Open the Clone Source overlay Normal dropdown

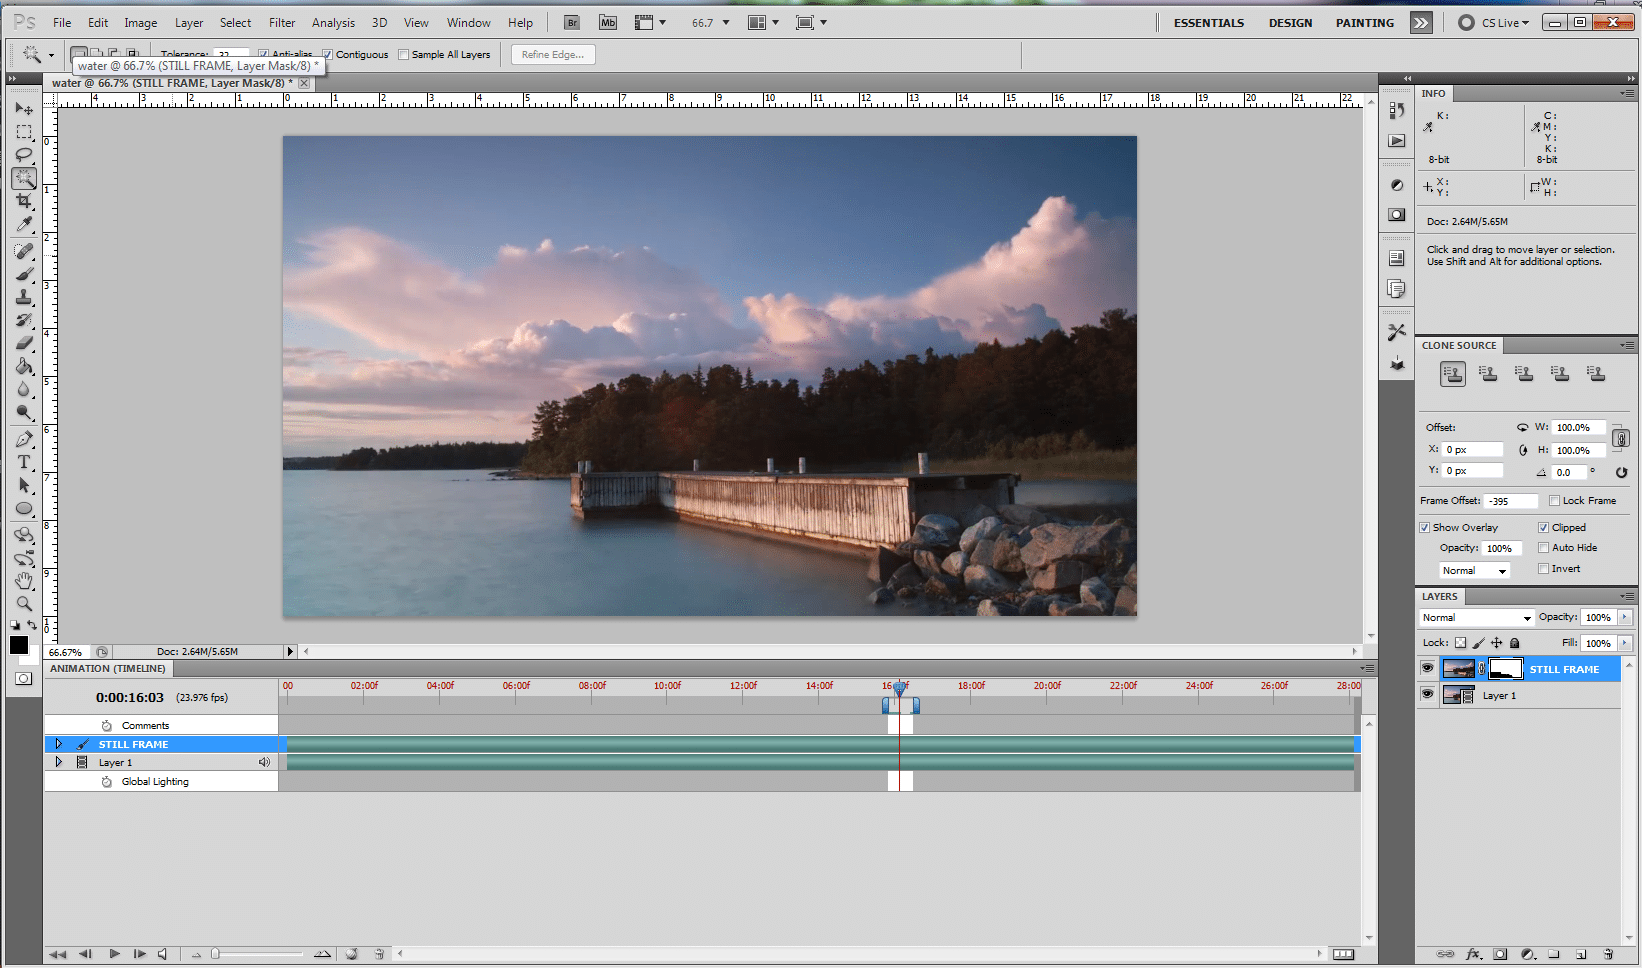click(x=1474, y=570)
